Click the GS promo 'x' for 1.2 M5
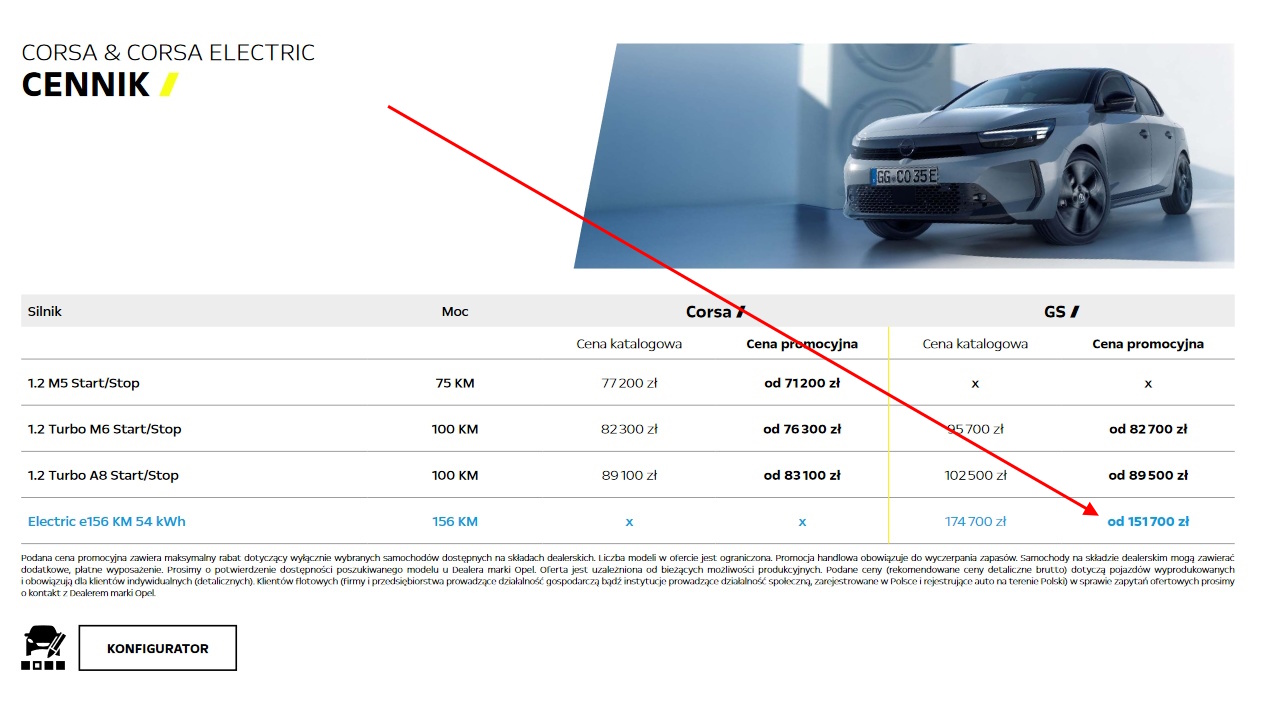The height and width of the screenshot is (712, 1263). tap(1148, 383)
